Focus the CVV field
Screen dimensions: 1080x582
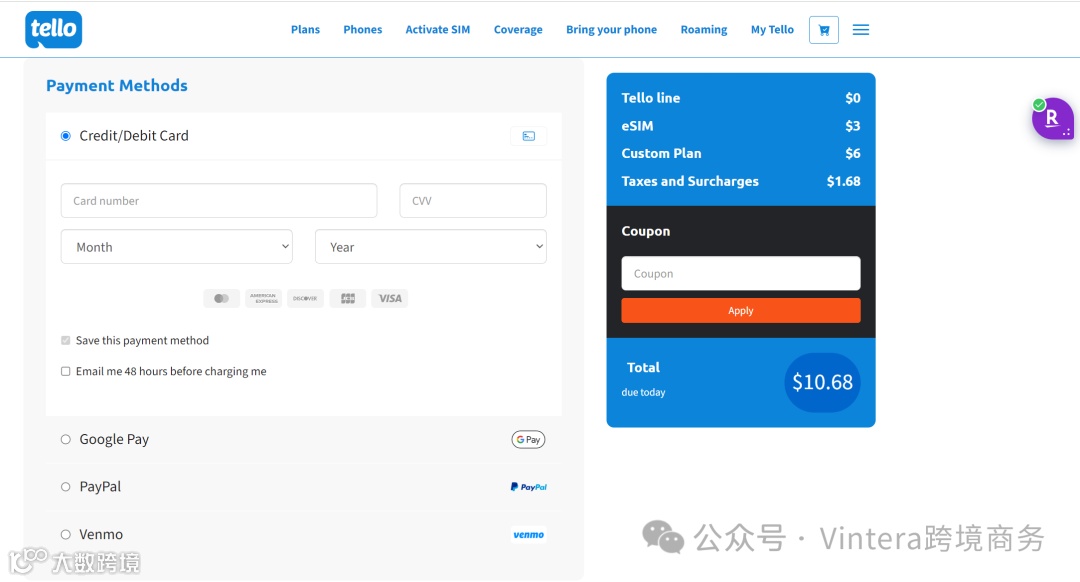pos(473,200)
